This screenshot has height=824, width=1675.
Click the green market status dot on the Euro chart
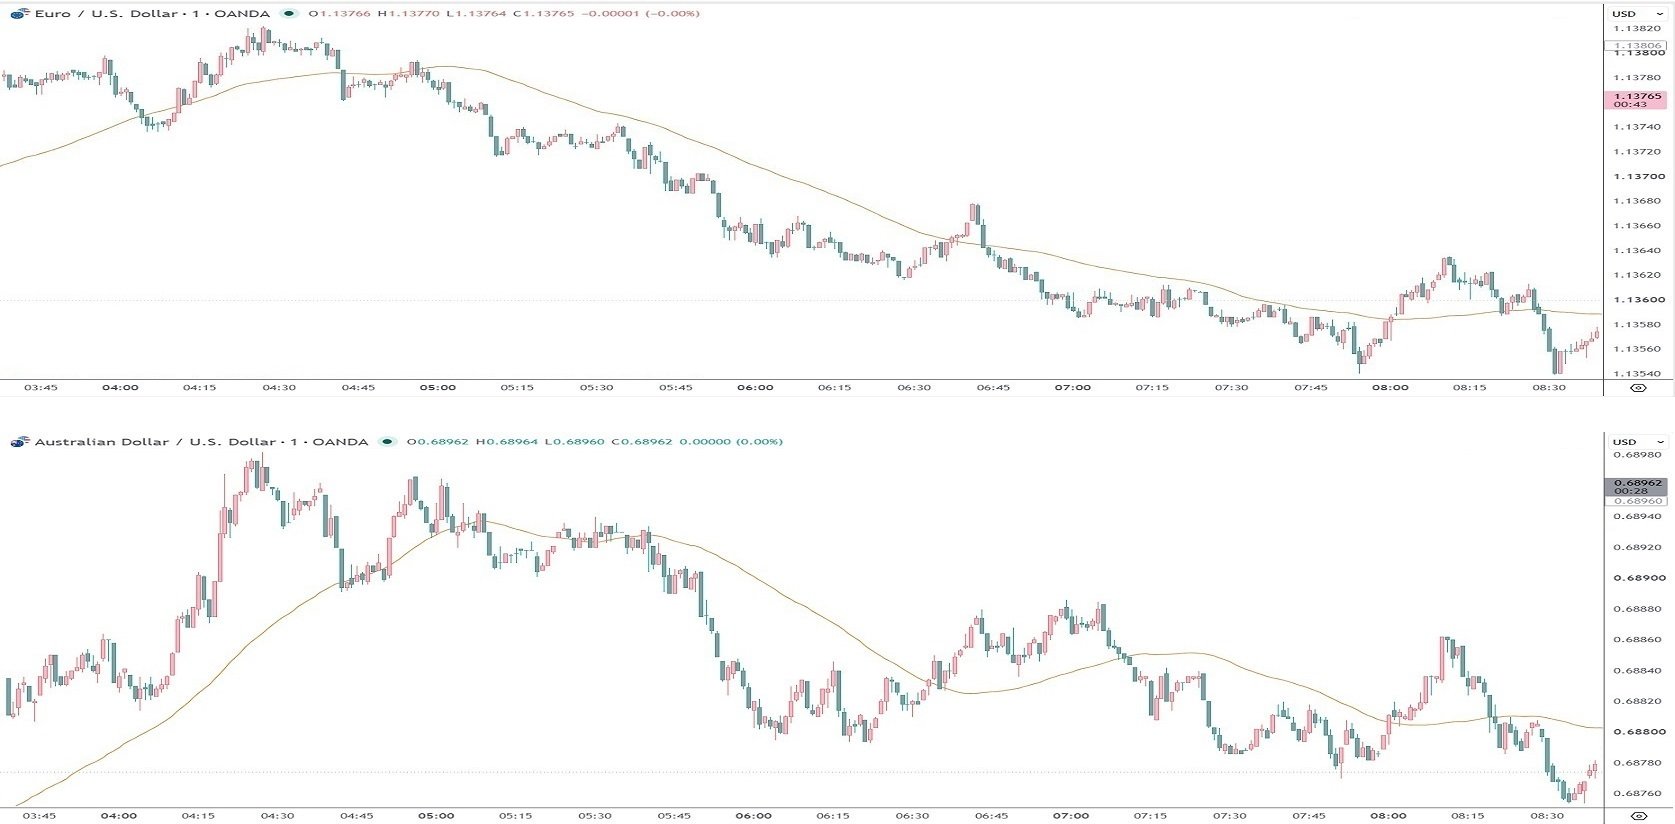tap(290, 14)
